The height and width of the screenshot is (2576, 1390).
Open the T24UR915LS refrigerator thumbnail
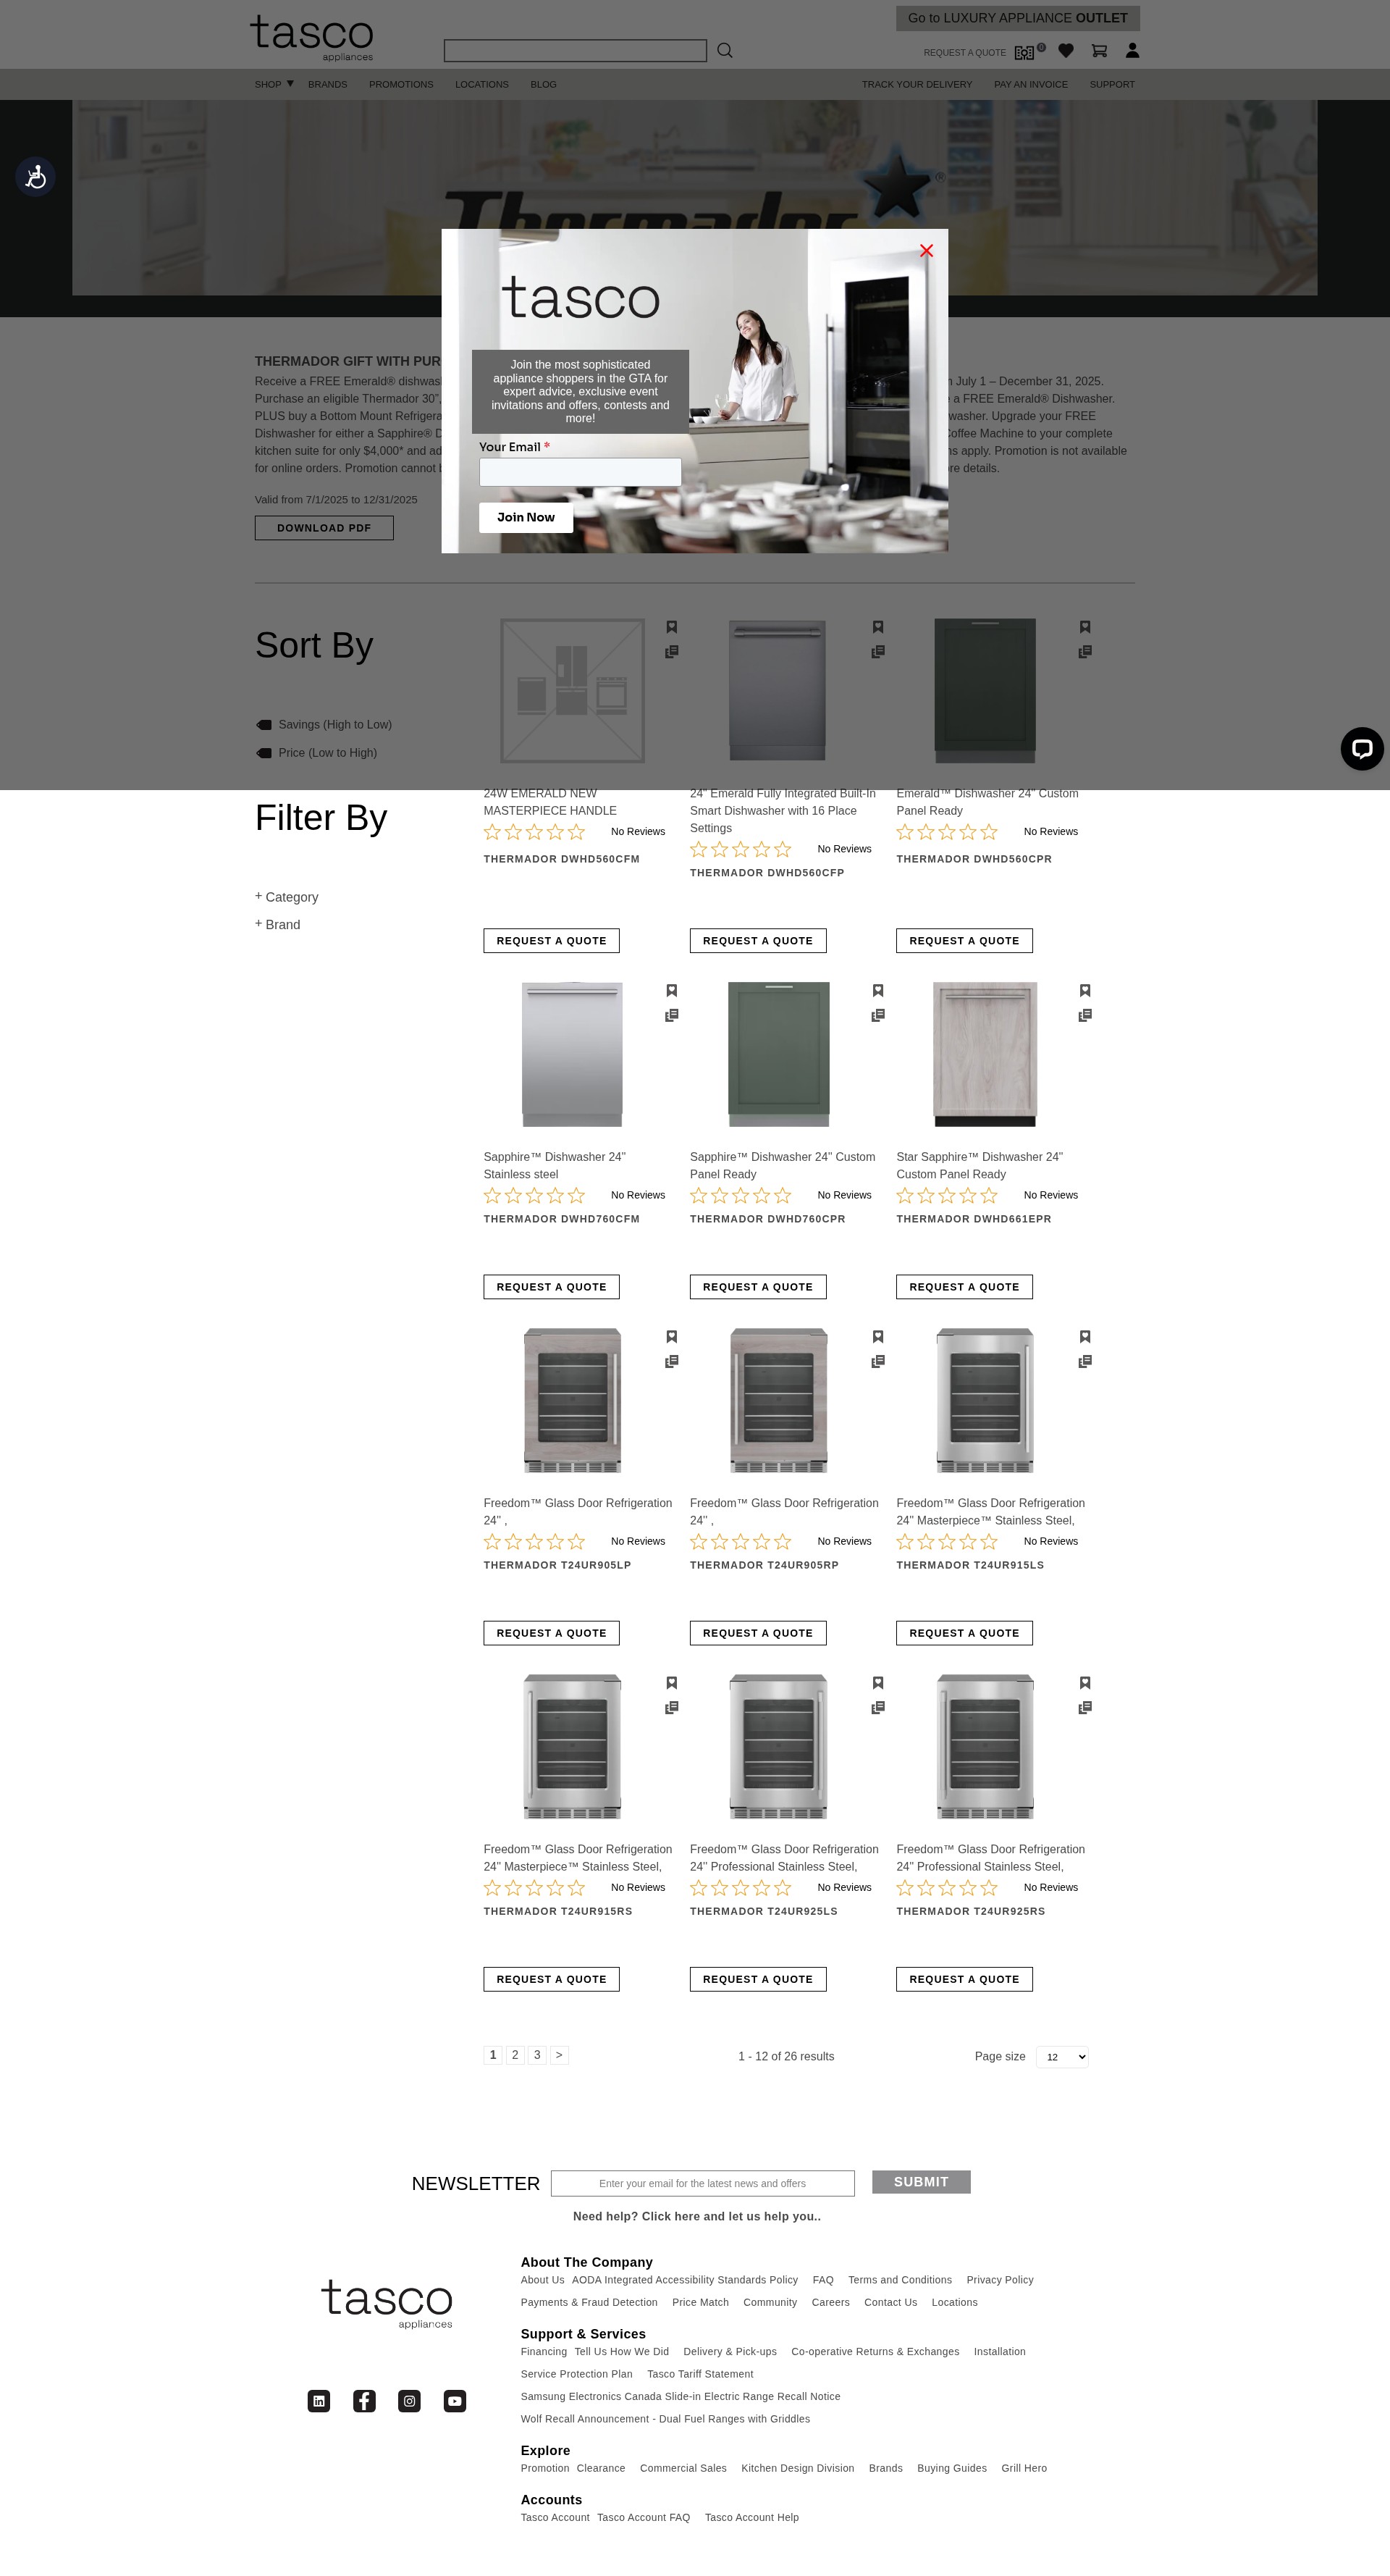985,1400
